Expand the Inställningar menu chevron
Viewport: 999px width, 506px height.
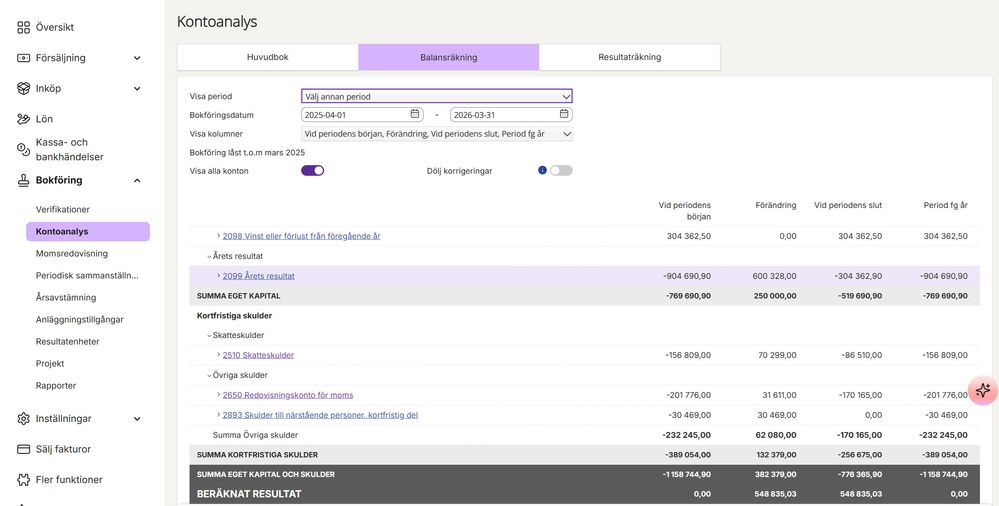tap(137, 419)
